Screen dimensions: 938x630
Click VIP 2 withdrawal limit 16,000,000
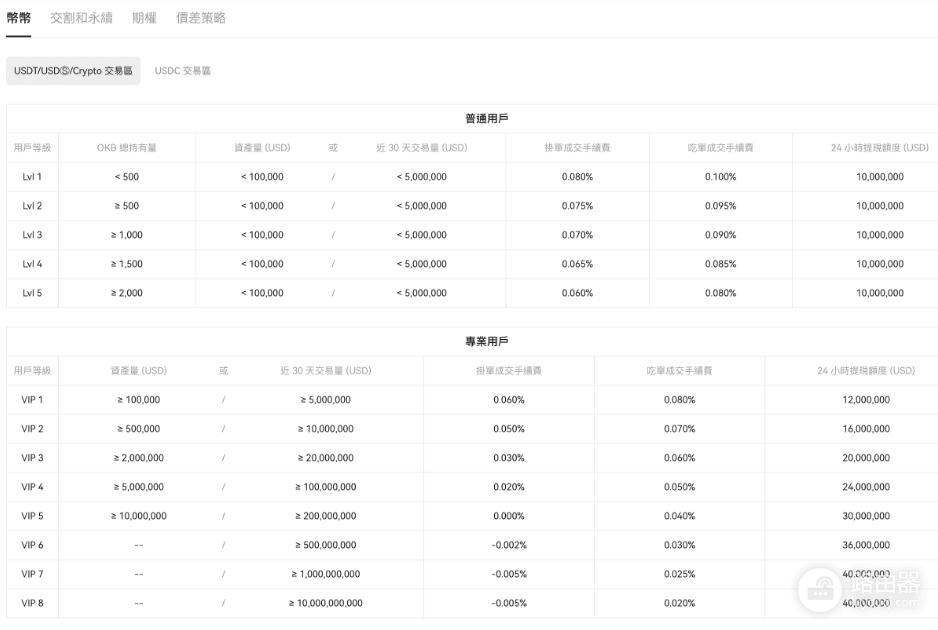[866, 428]
